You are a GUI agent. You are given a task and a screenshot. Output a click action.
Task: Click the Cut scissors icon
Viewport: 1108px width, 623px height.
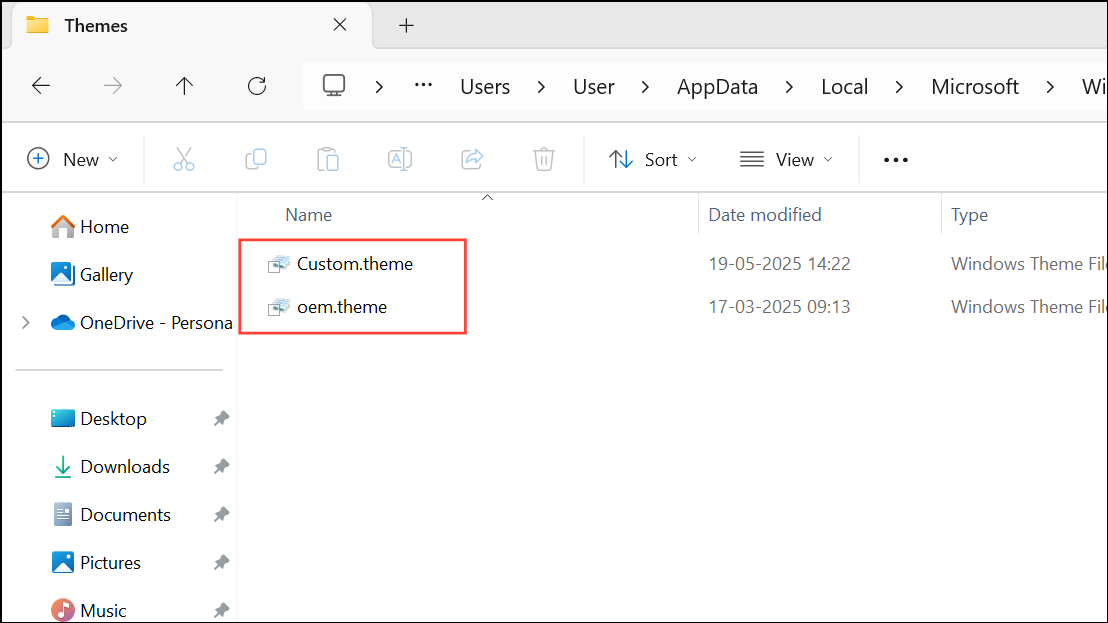(184, 160)
